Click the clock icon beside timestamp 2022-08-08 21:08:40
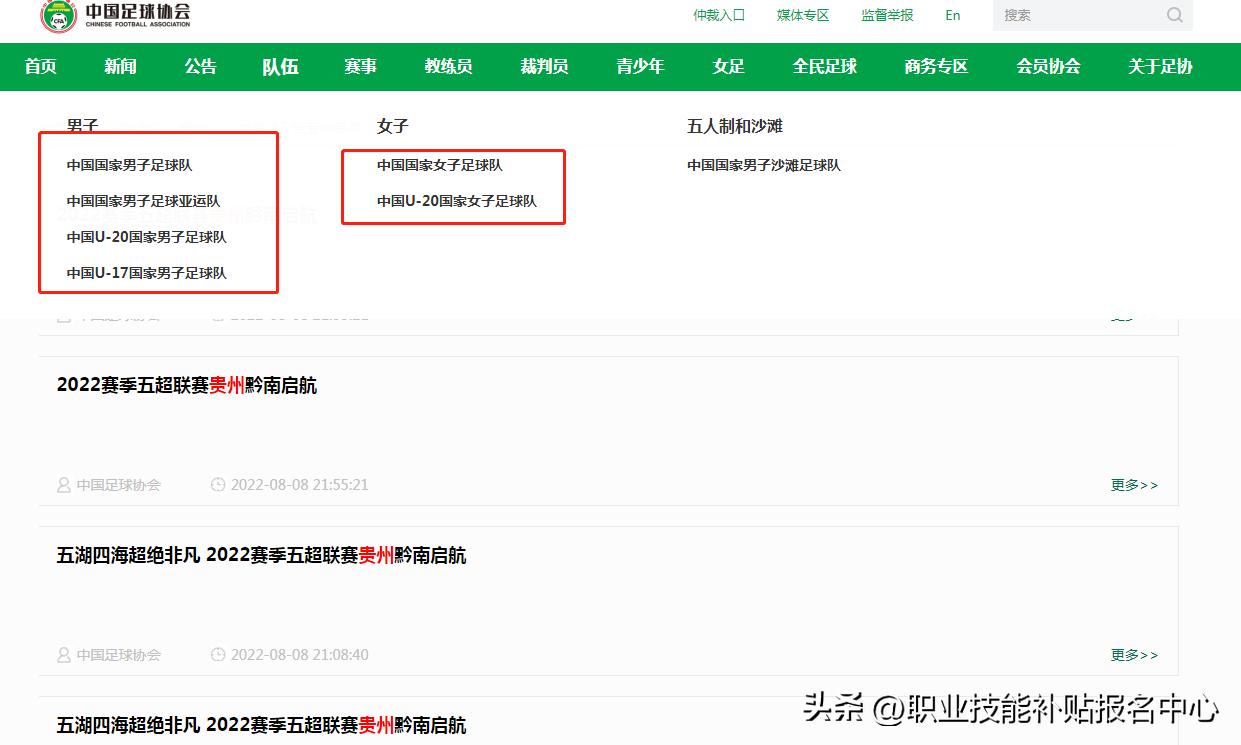 pos(218,655)
